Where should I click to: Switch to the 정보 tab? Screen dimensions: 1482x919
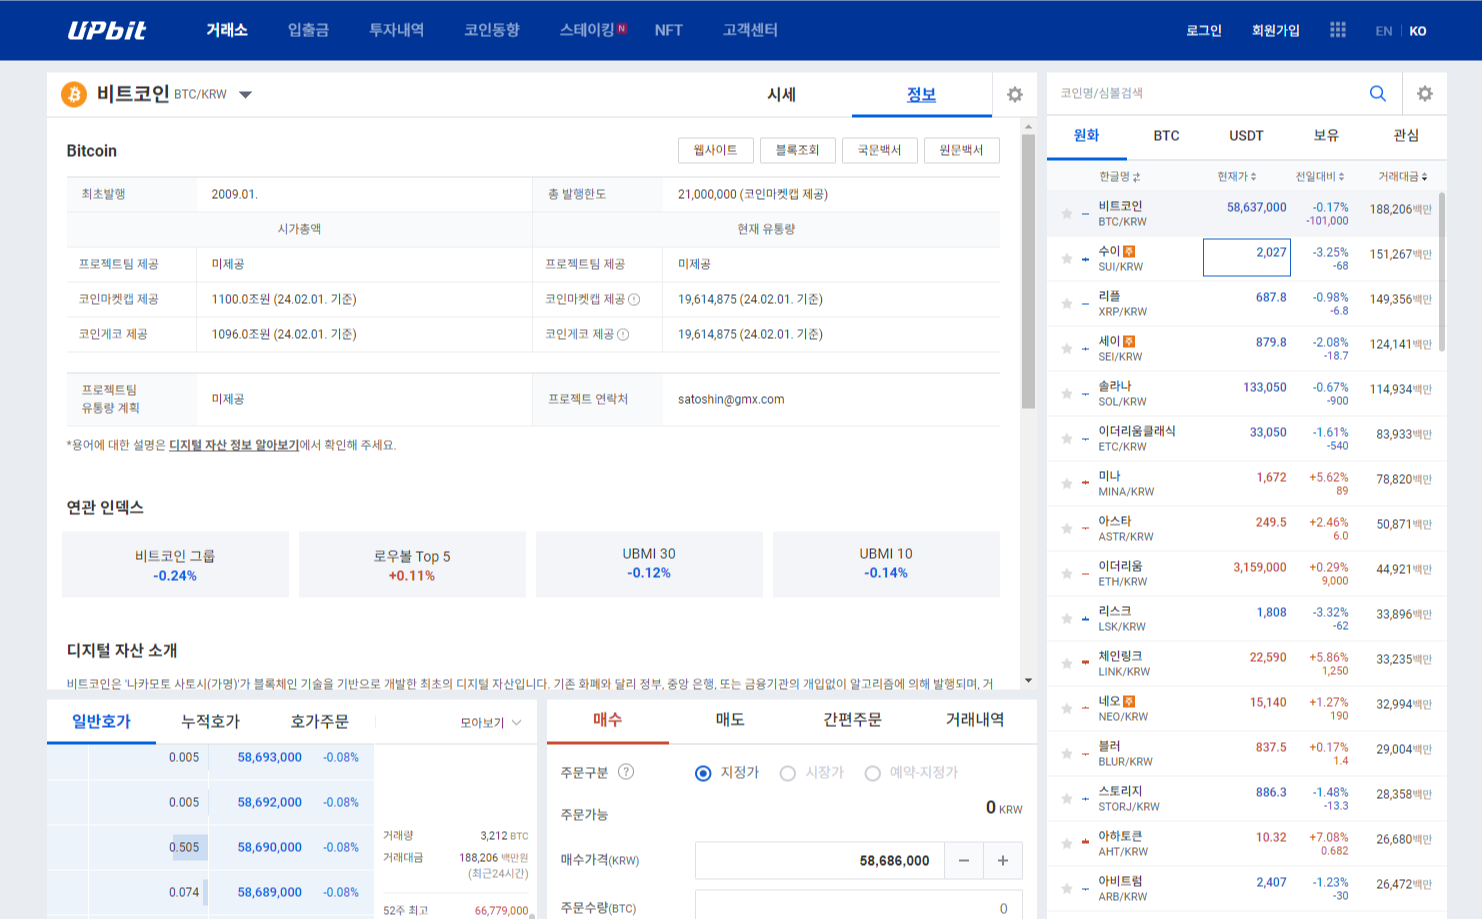921,95
